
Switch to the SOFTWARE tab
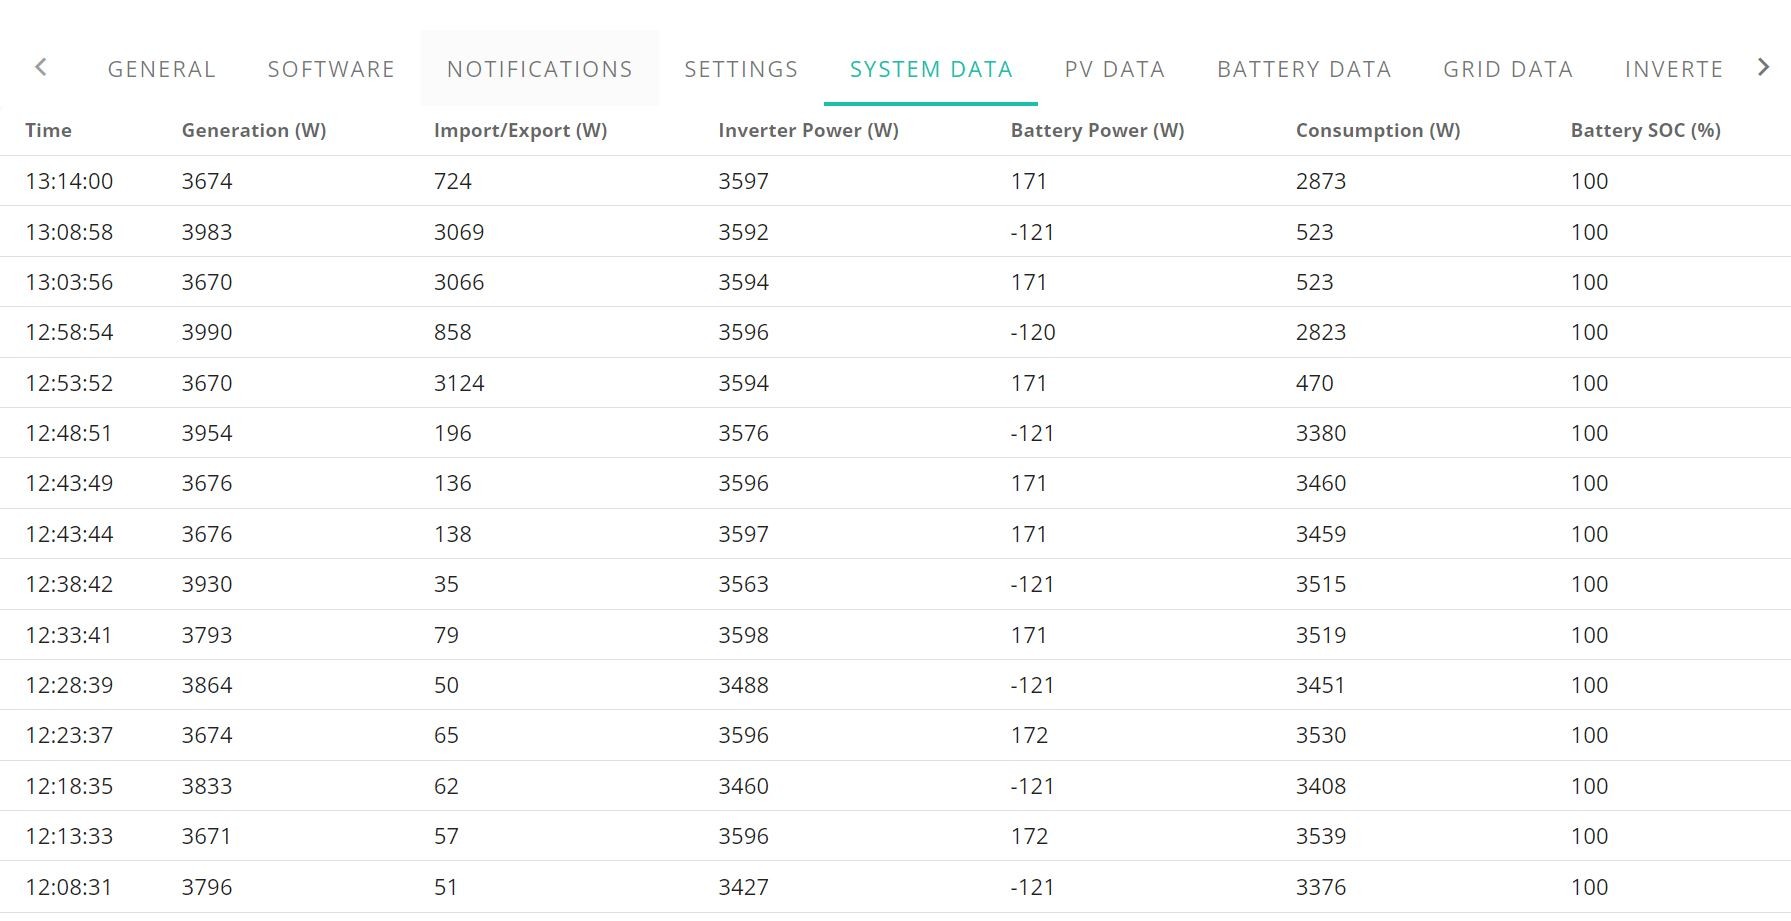click(x=331, y=69)
